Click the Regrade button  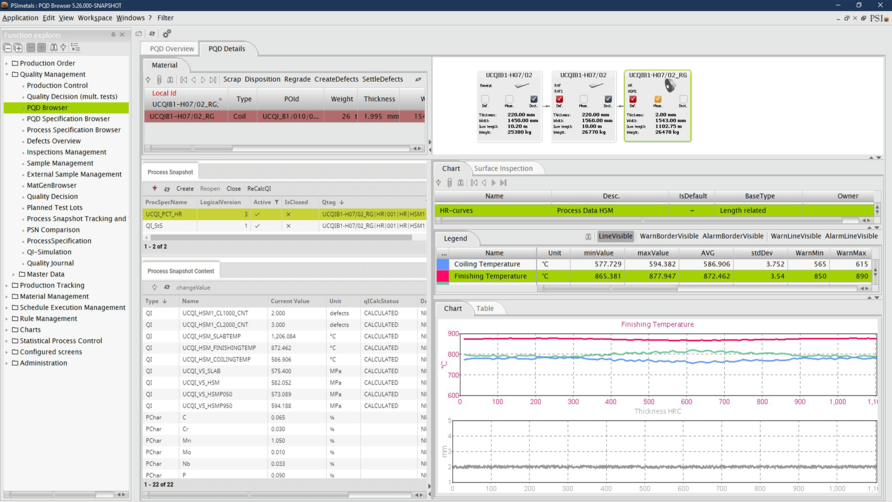click(297, 80)
